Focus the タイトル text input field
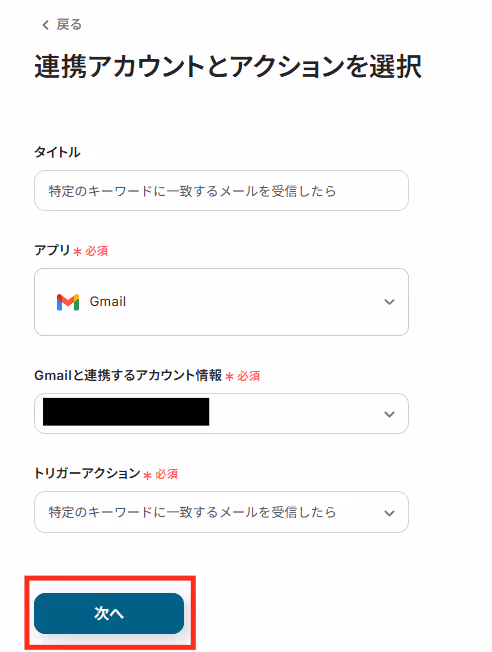This screenshot has height=652, width=492. [221, 191]
